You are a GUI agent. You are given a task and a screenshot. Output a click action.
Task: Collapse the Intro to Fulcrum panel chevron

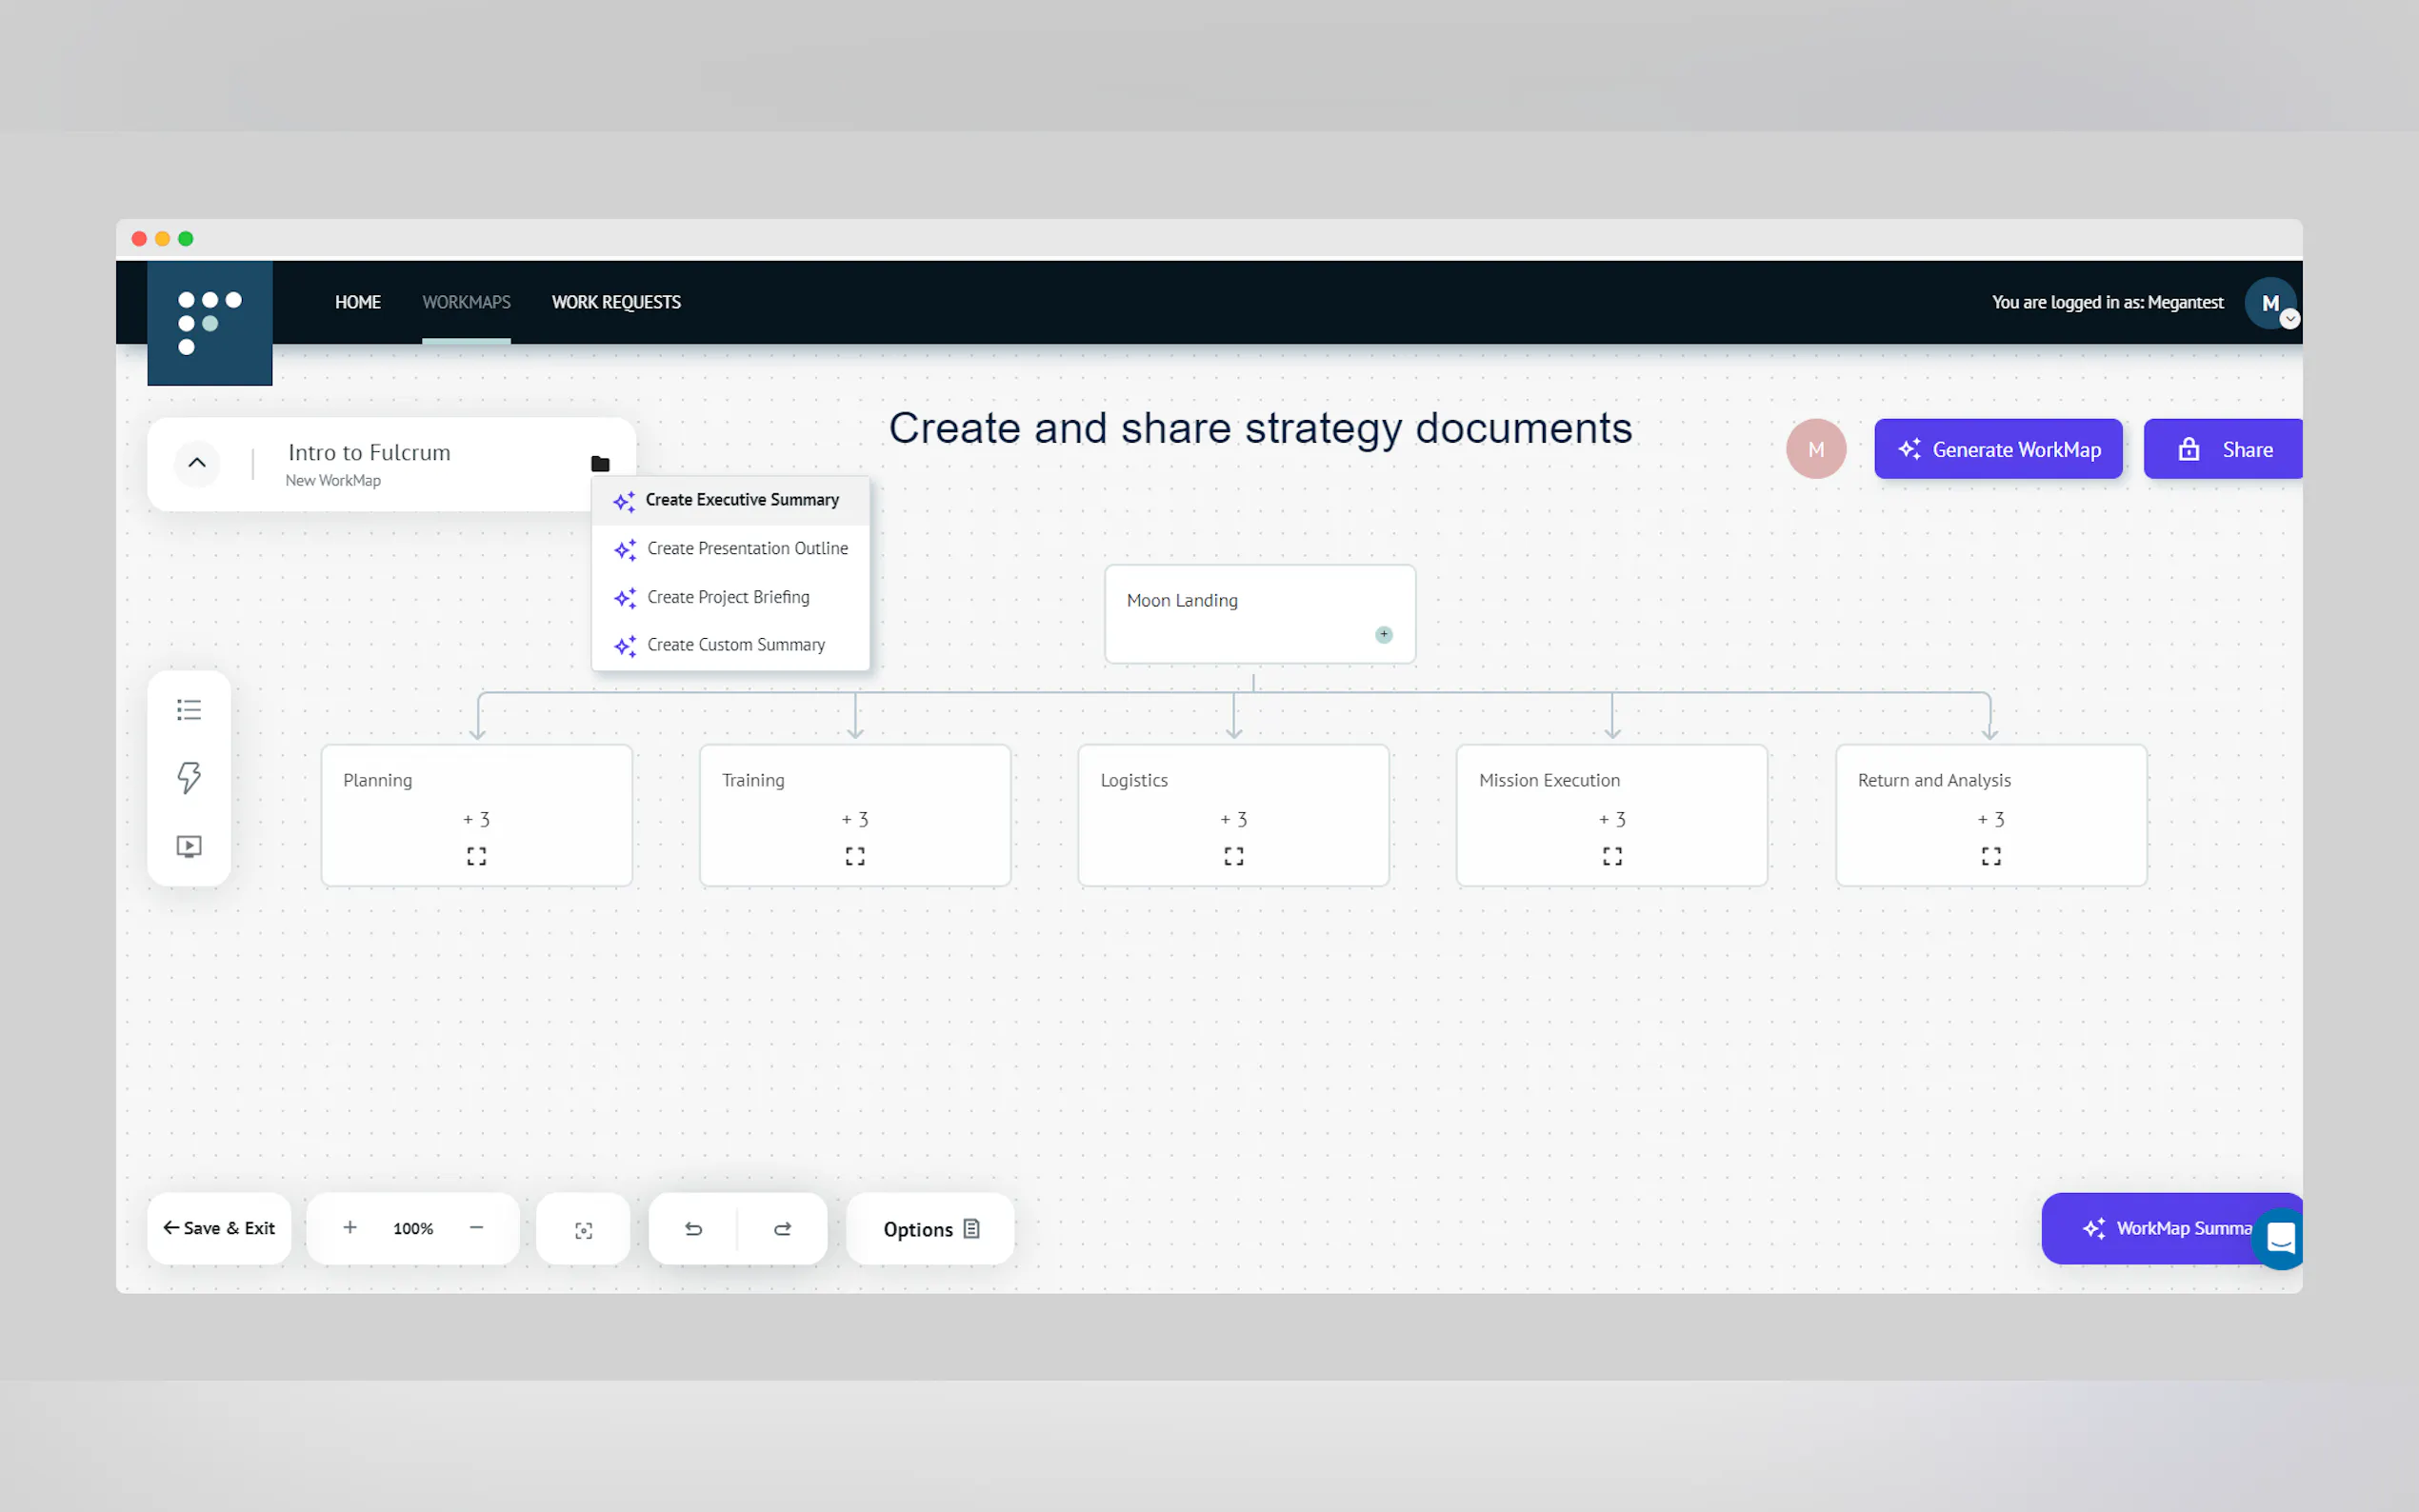click(197, 463)
